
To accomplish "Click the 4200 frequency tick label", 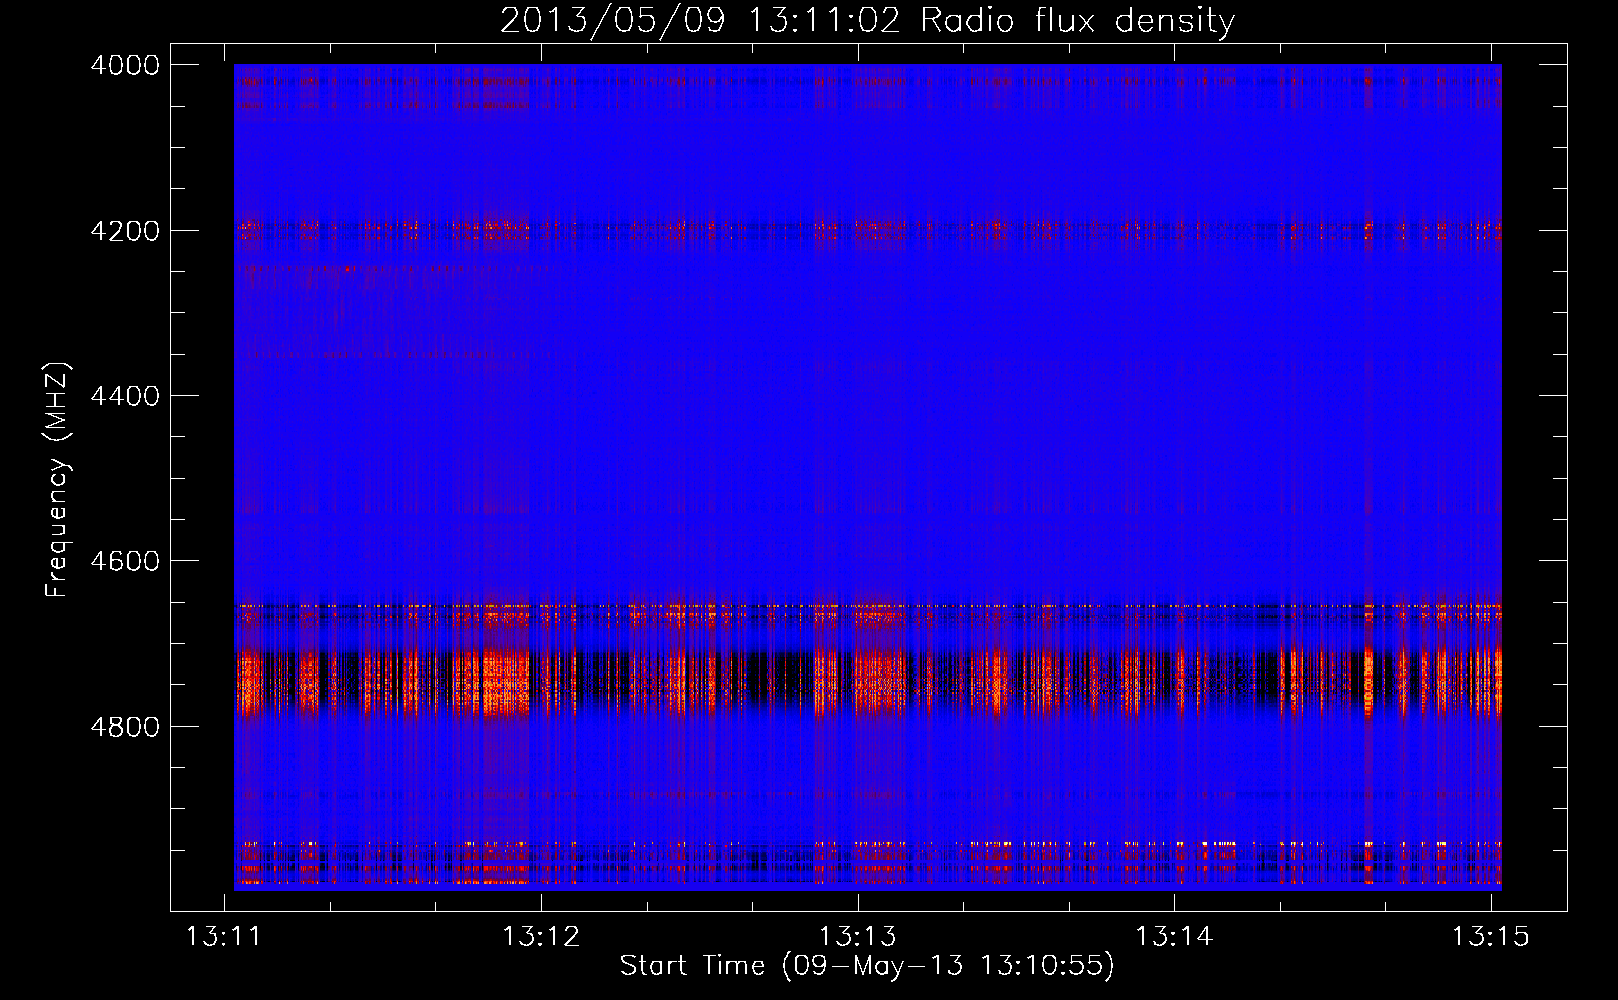I will (x=125, y=231).
